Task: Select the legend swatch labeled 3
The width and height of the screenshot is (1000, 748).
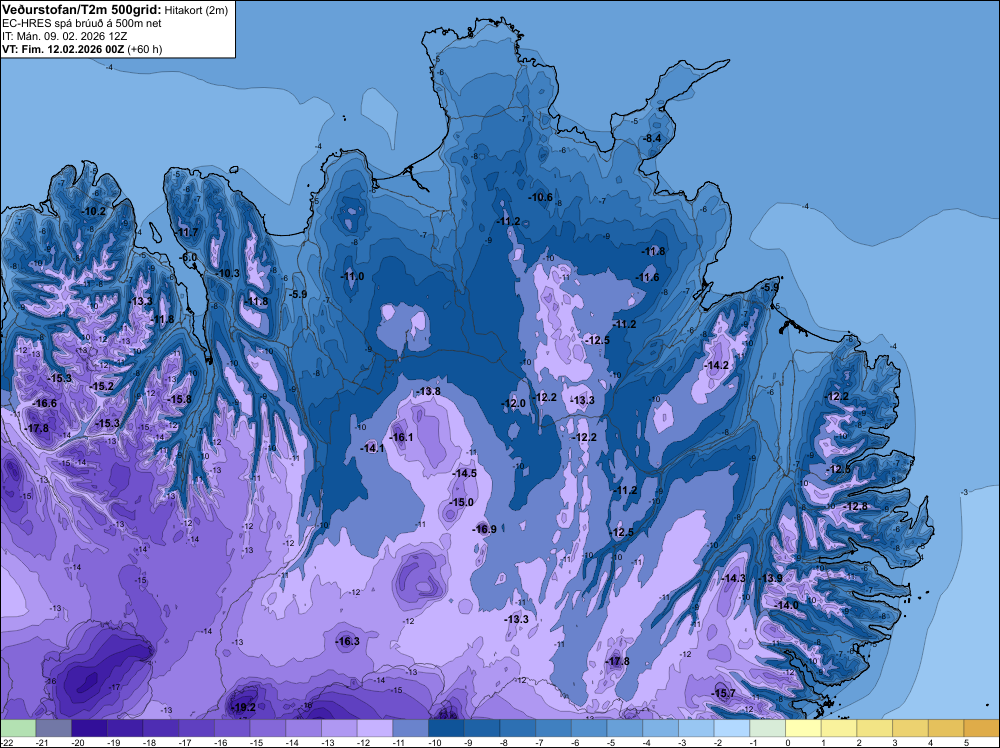Action: click(911, 728)
